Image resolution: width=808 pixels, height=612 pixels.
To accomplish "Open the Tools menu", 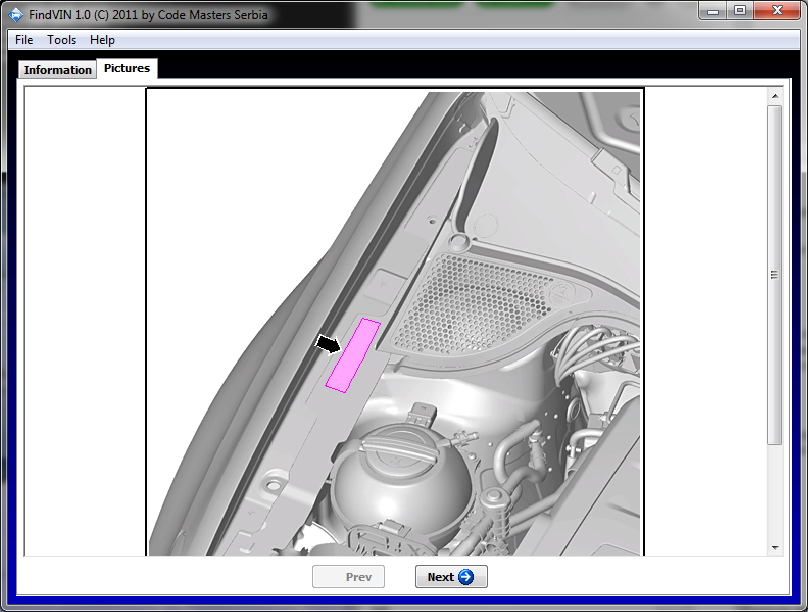I will [x=61, y=40].
